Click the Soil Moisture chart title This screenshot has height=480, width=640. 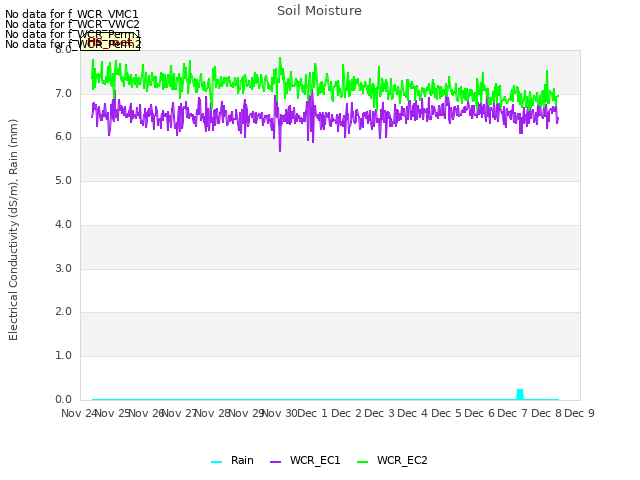tap(319, 11)
